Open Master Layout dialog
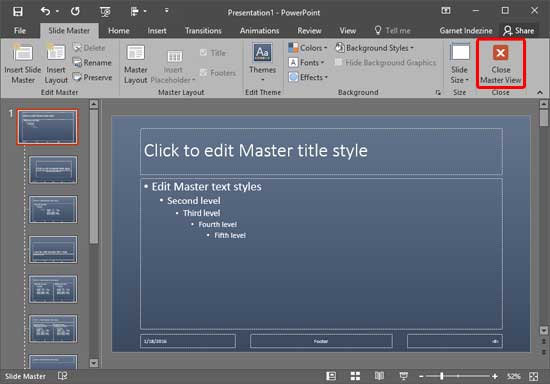 click(x=135, y=65)
